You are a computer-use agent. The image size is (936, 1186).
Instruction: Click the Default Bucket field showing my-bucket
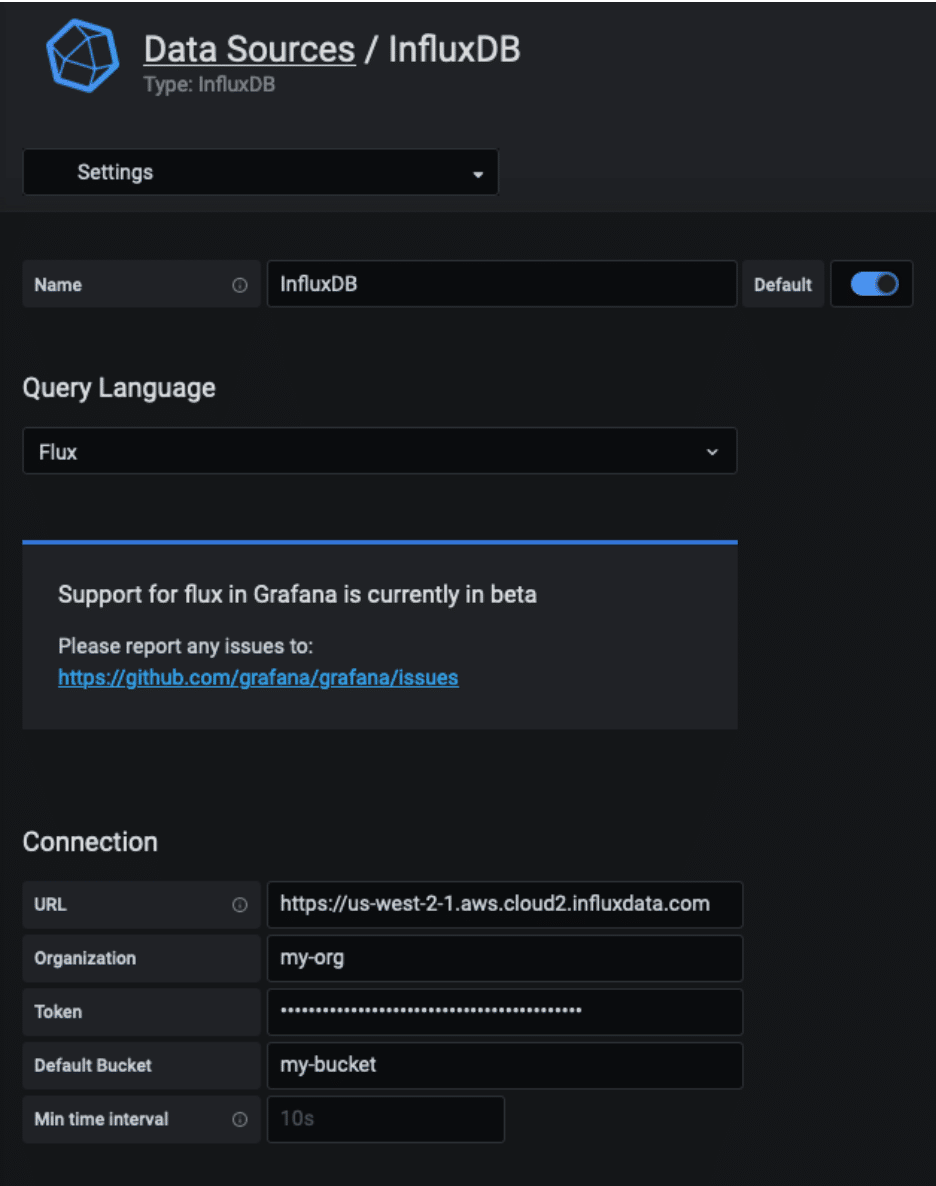[505, 1065]
